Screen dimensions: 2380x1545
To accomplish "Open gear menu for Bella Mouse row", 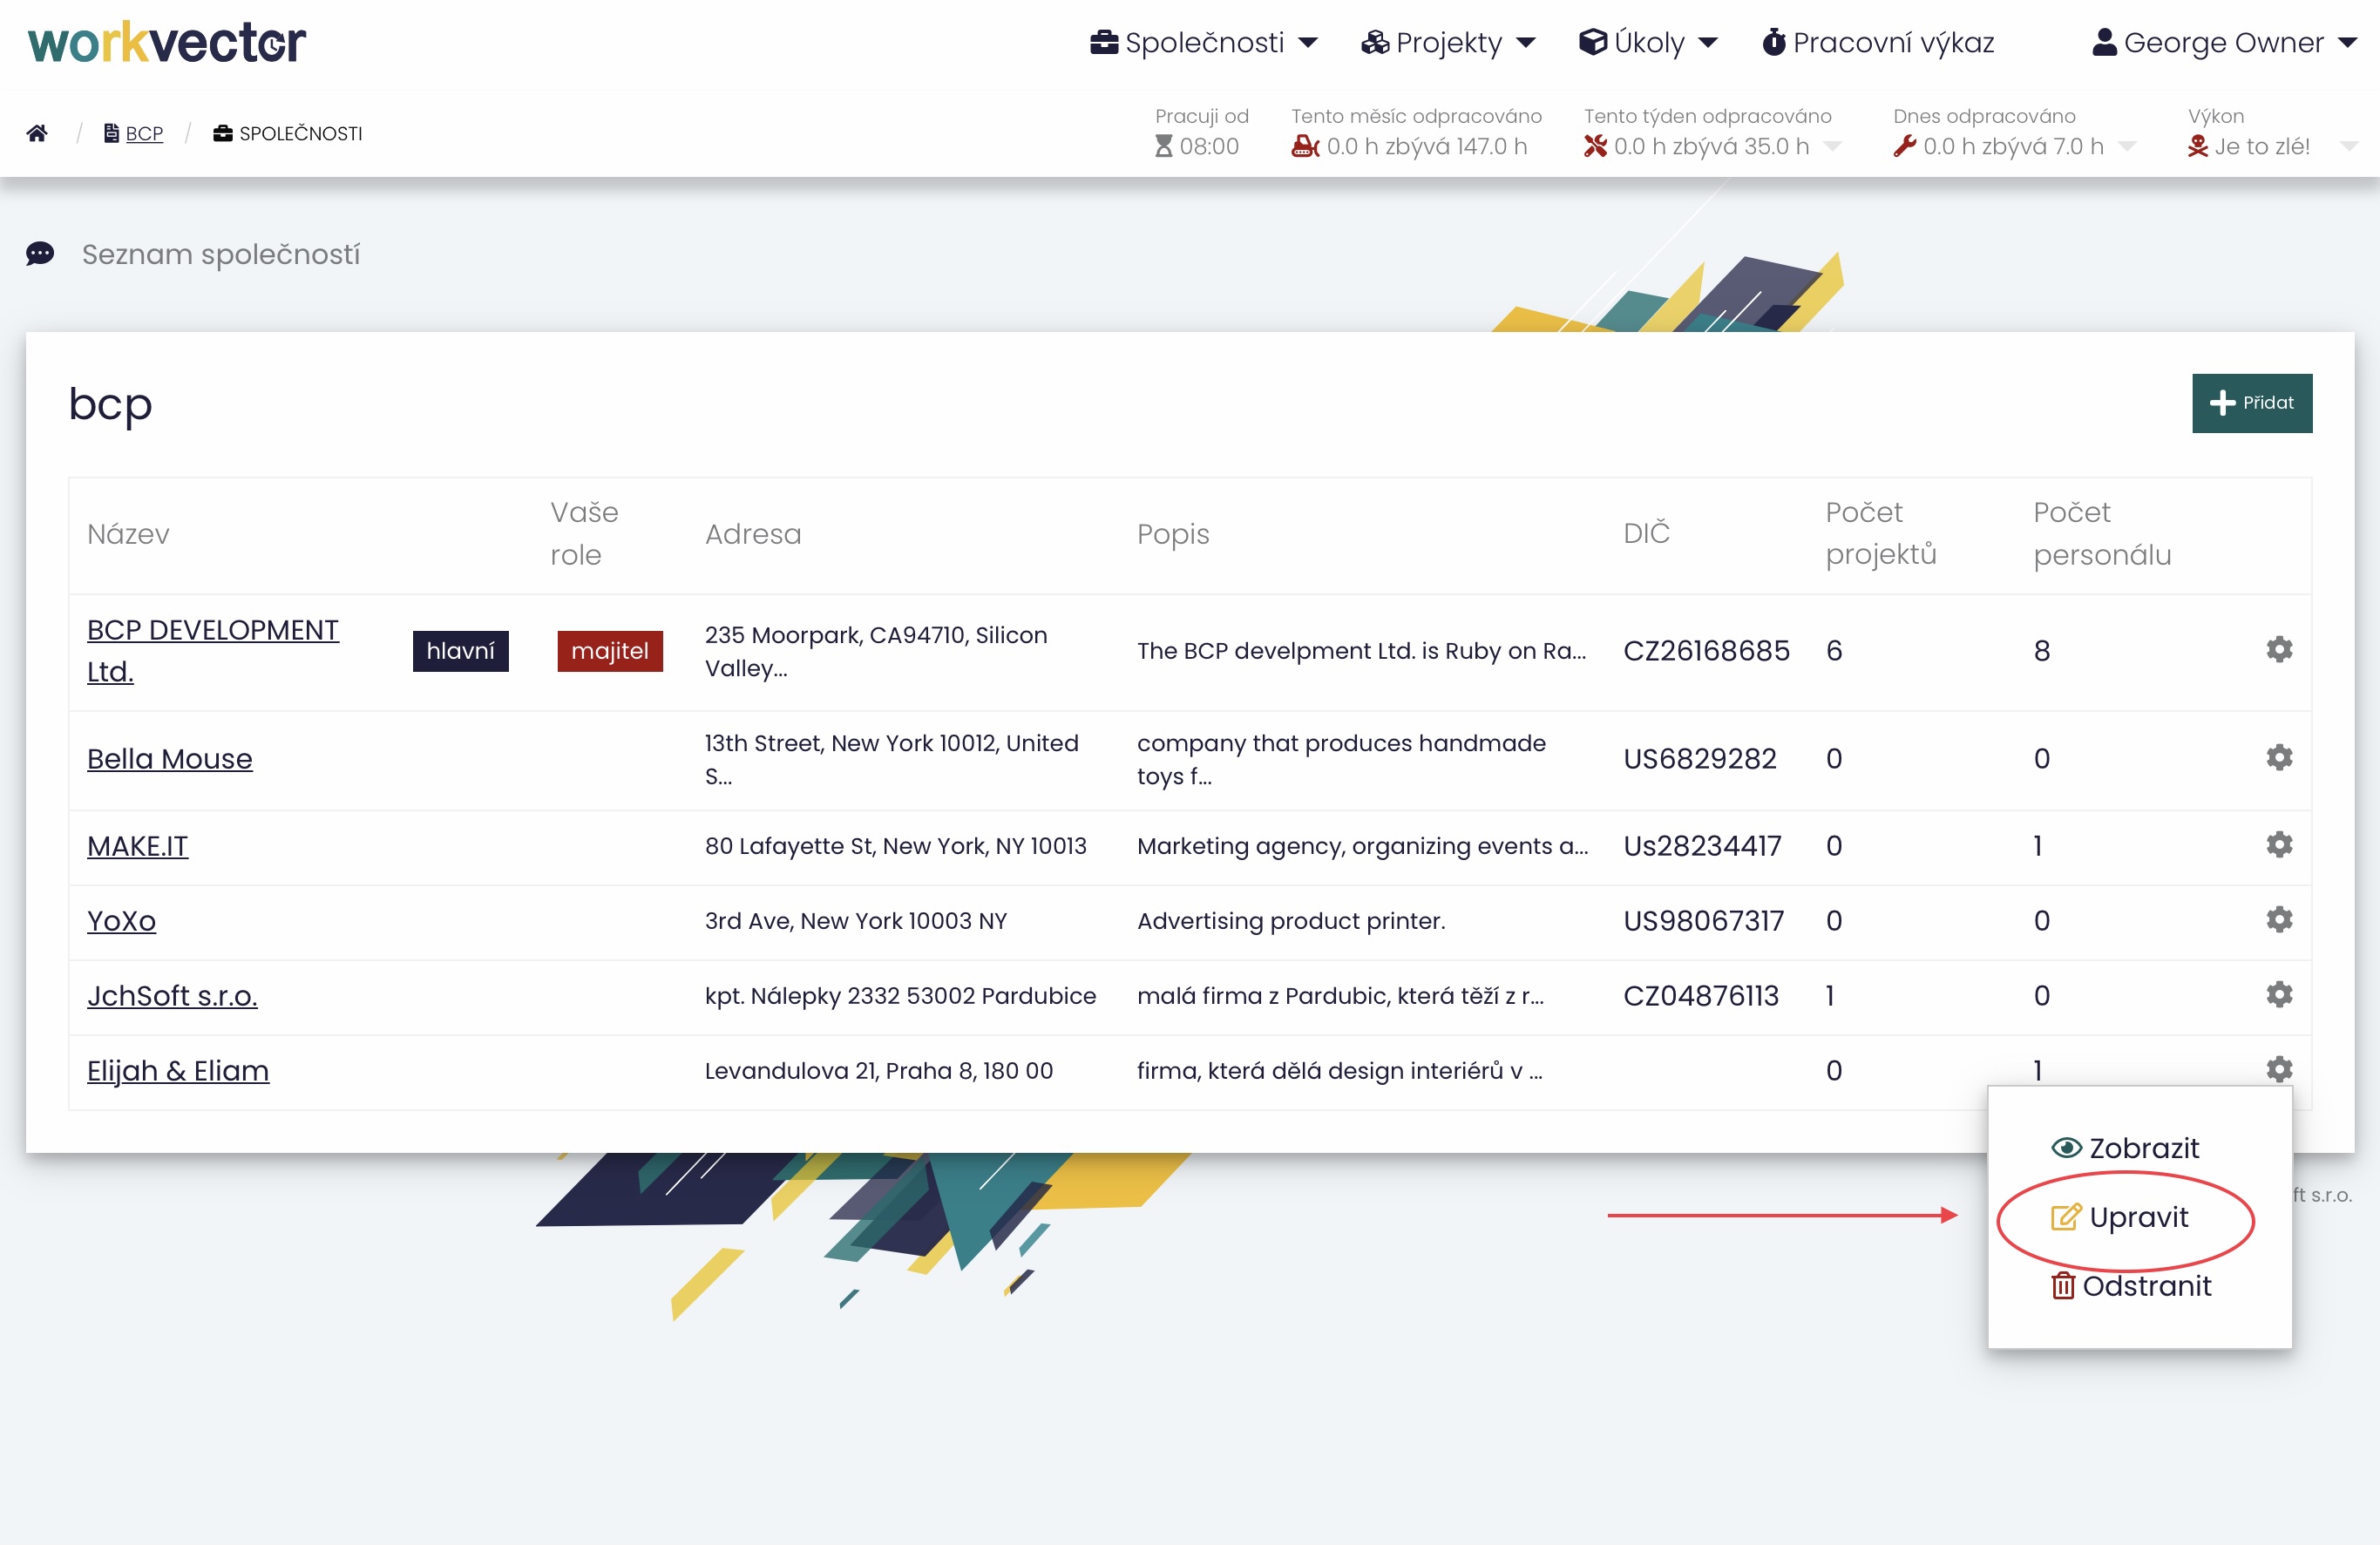I will point(2278,758).
